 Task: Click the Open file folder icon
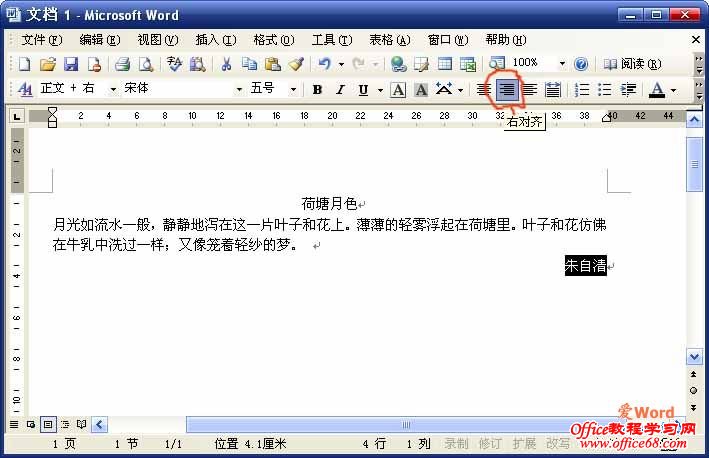coord(47,64)
